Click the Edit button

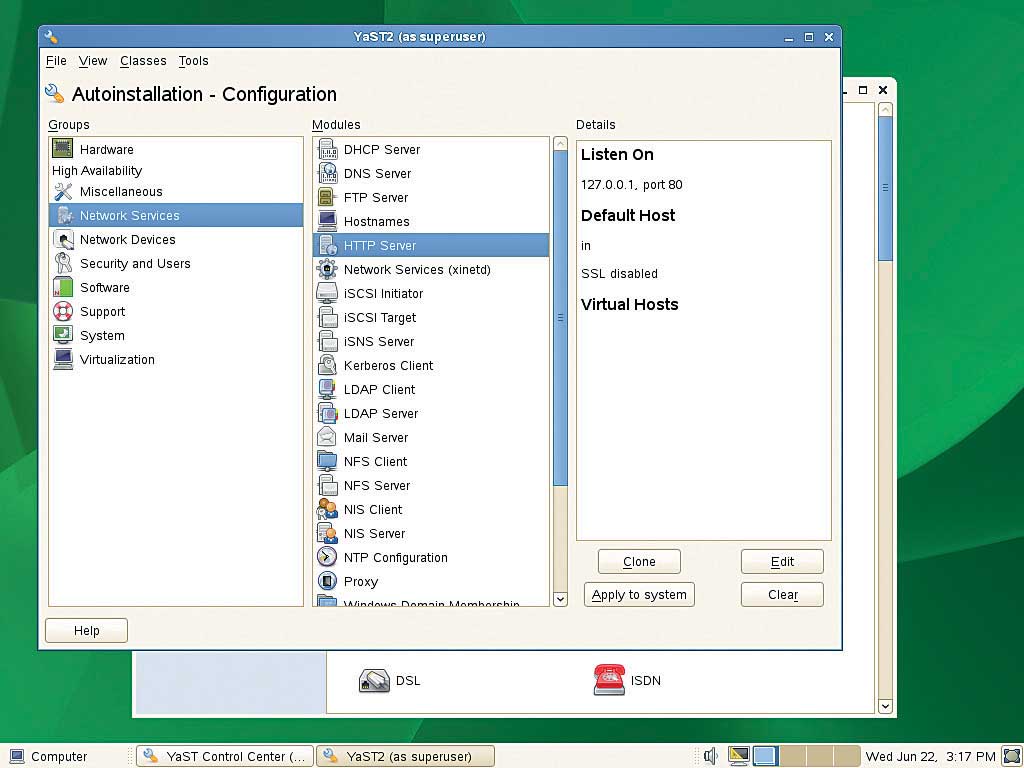[782, 562]
